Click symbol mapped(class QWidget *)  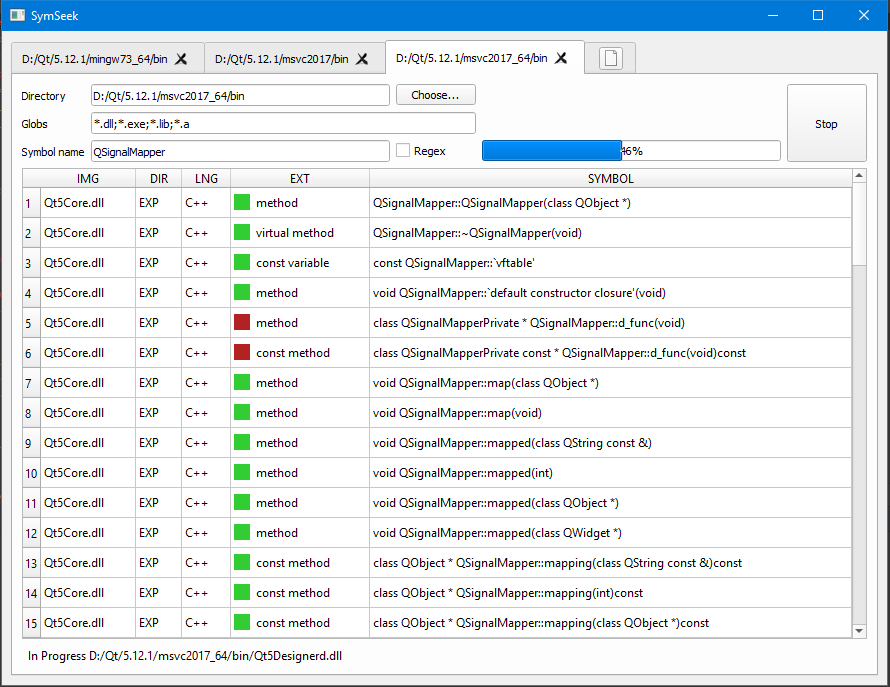[x=497, y=533]
